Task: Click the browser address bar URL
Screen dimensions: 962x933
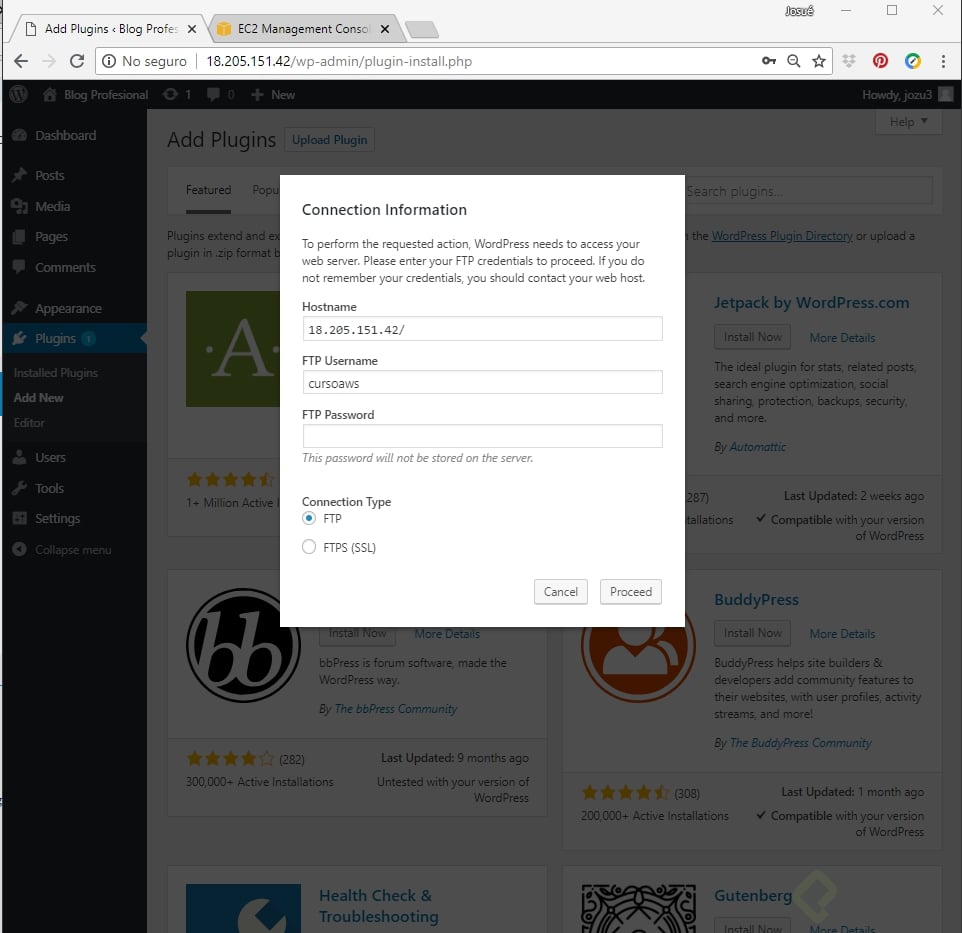Action: 339,61
